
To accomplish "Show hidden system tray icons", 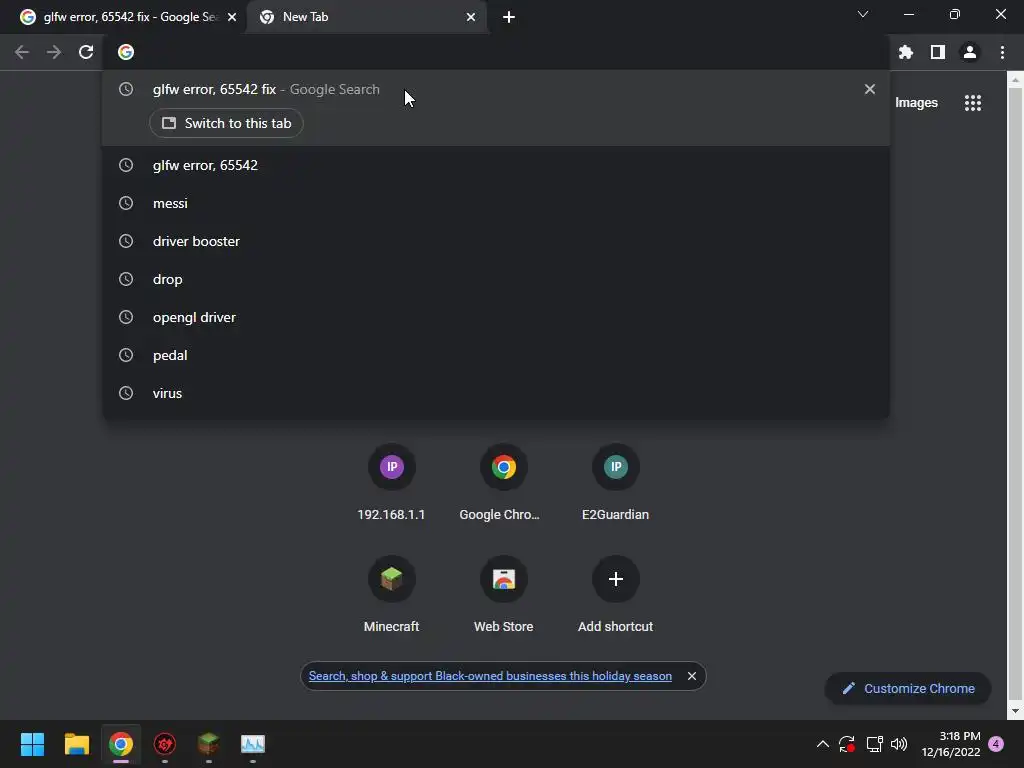I will [823, 744].
